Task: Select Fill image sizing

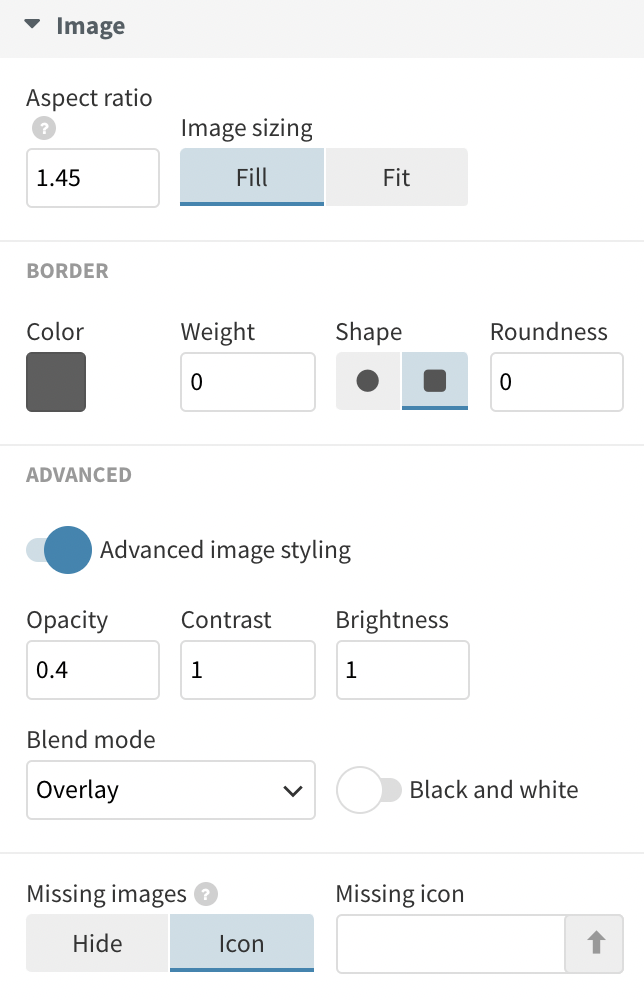Action: point(251,177)
